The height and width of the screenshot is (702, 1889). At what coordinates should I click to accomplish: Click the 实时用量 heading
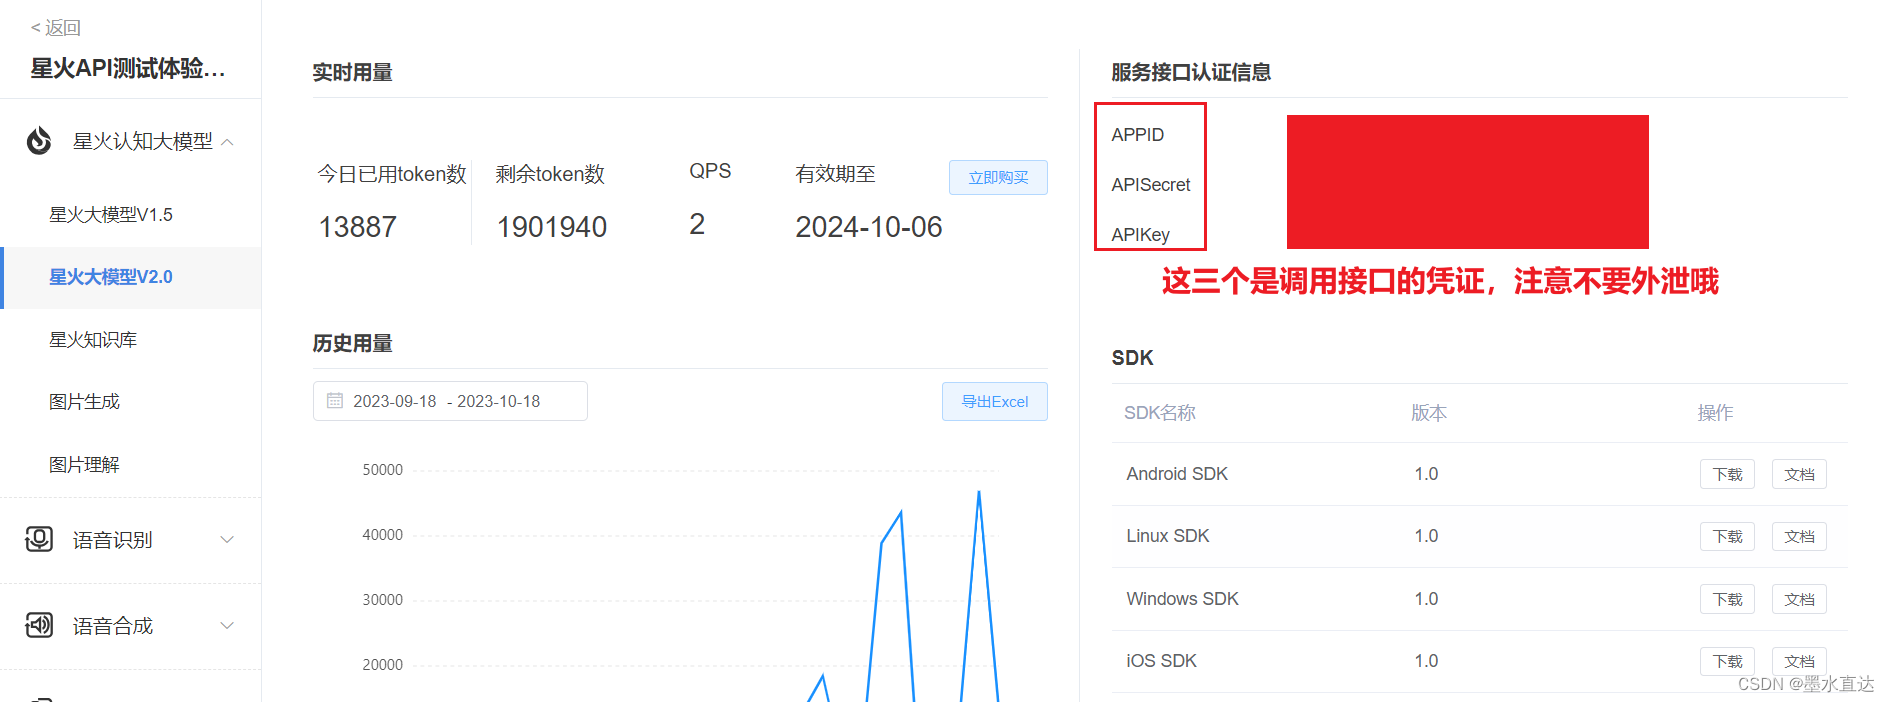[352, 72]
